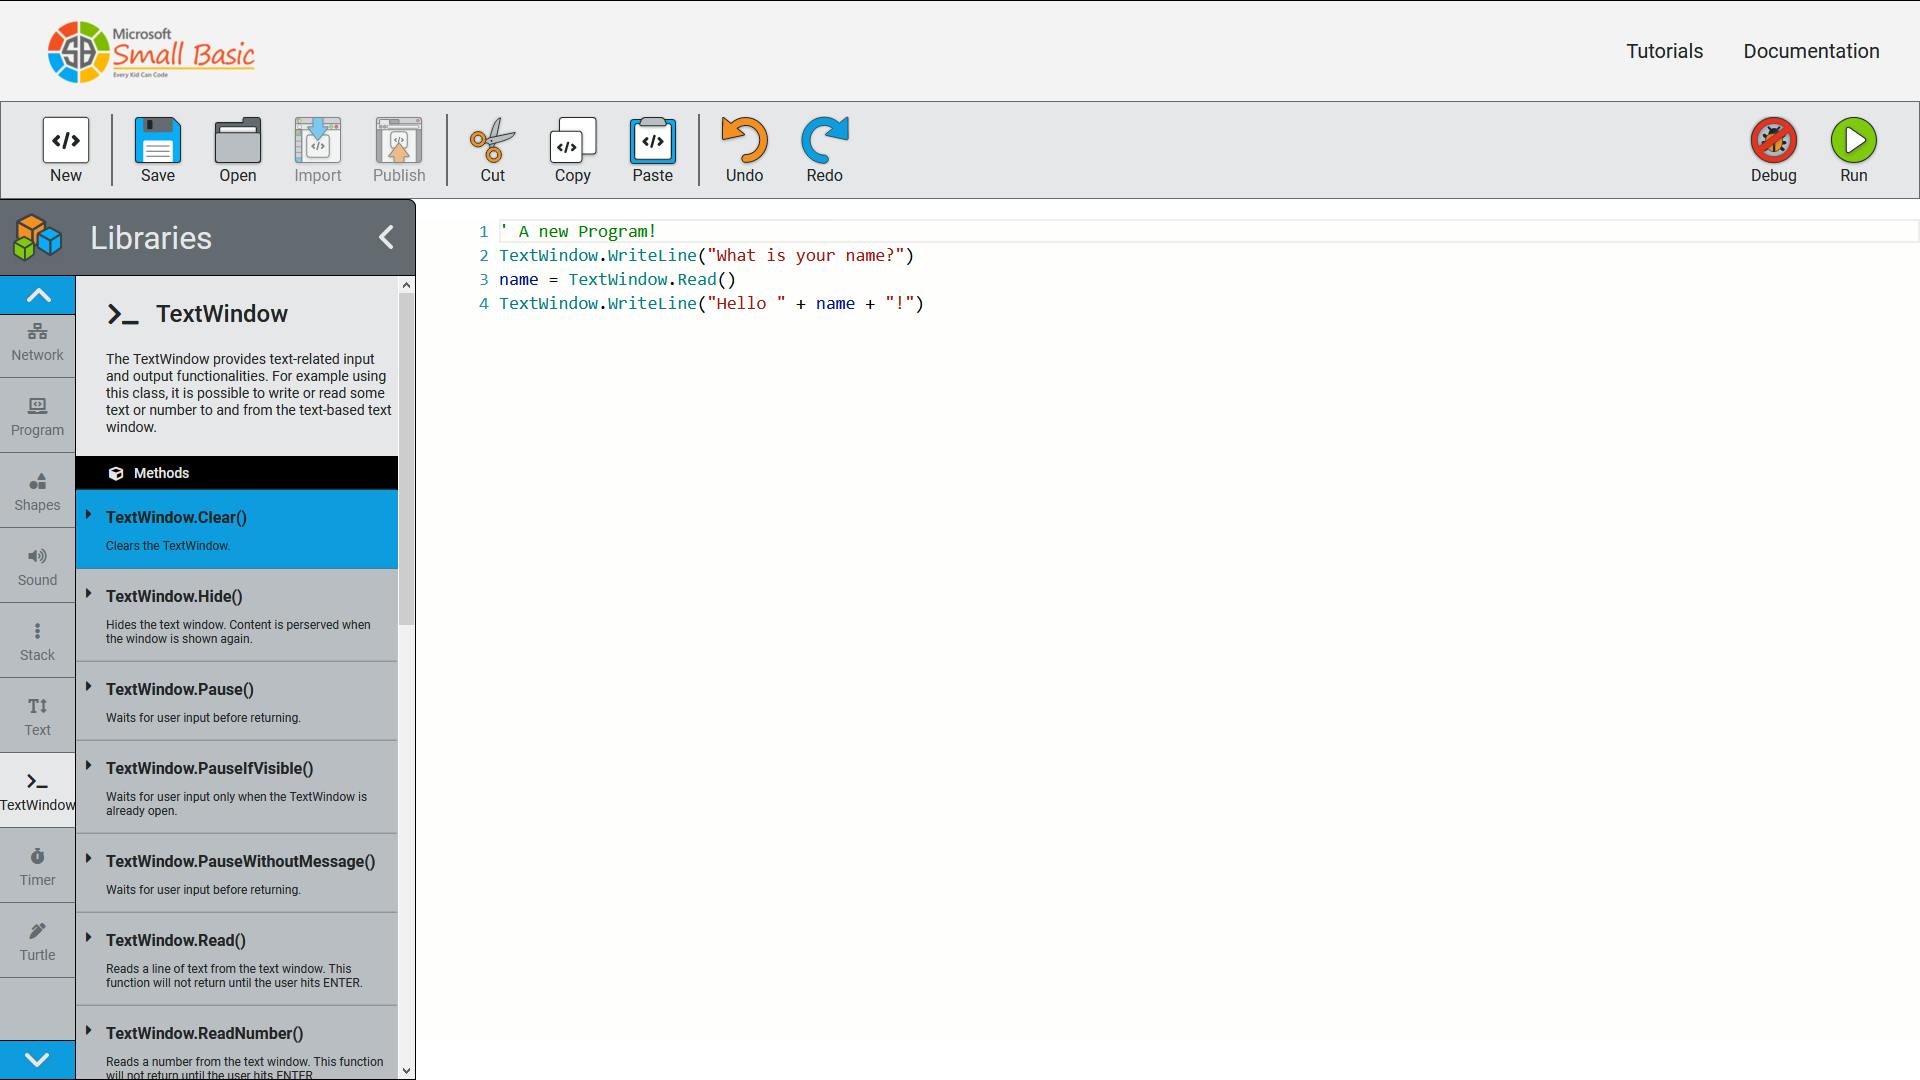
Task: Start debugging with the Debug icon
Action: click(1773, 148)
